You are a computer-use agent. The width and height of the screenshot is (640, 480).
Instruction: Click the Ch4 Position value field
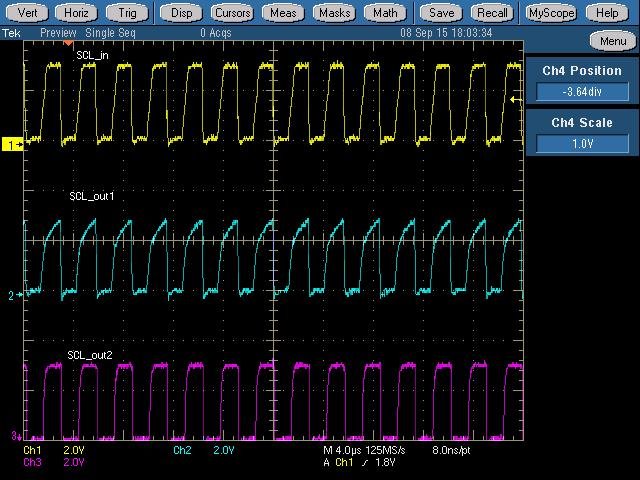[x=582, y=92]
